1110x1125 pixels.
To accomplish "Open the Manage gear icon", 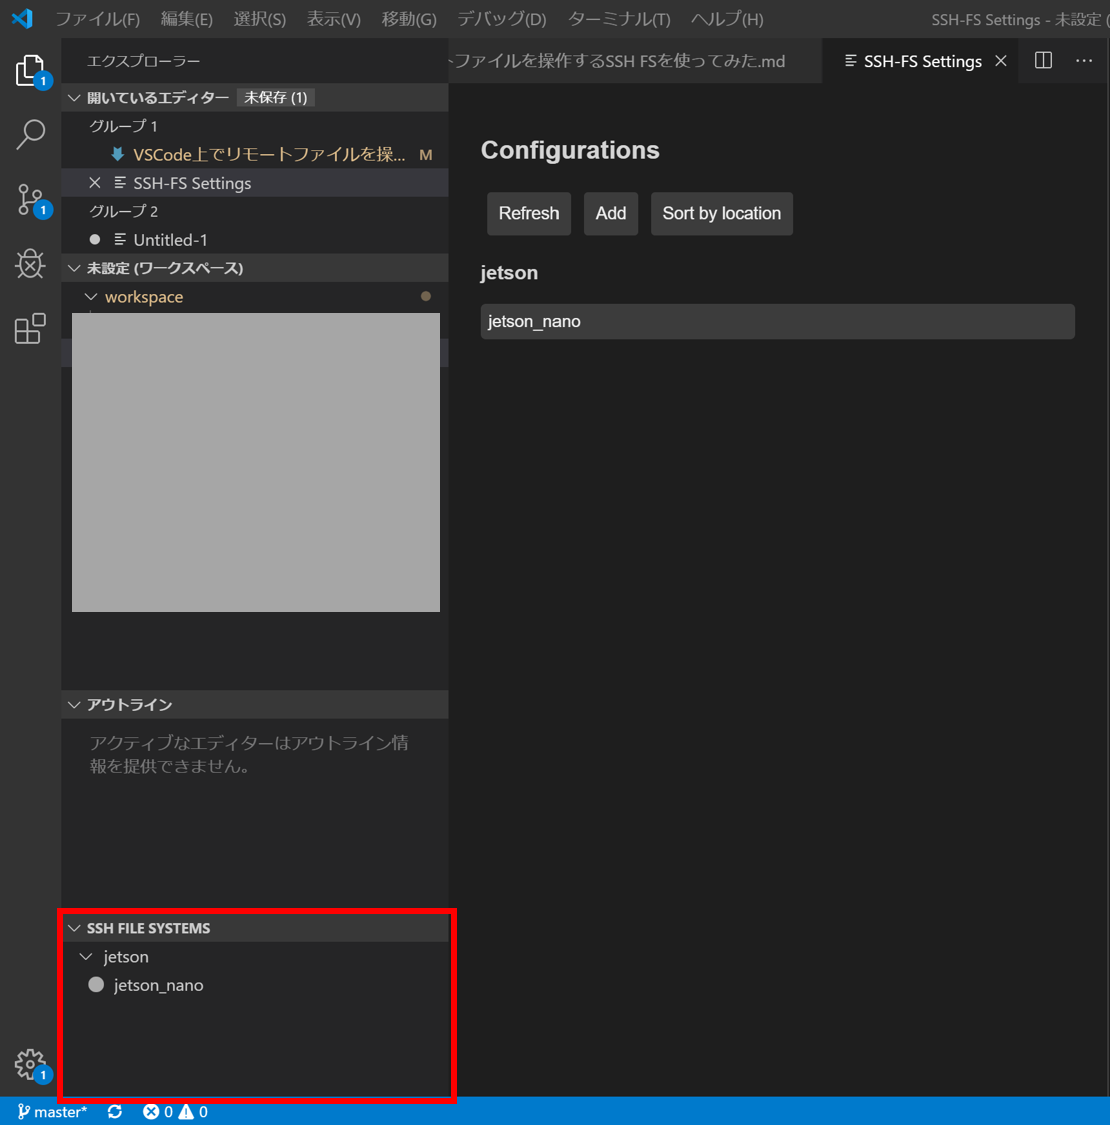I will (x=30, y=1065).
